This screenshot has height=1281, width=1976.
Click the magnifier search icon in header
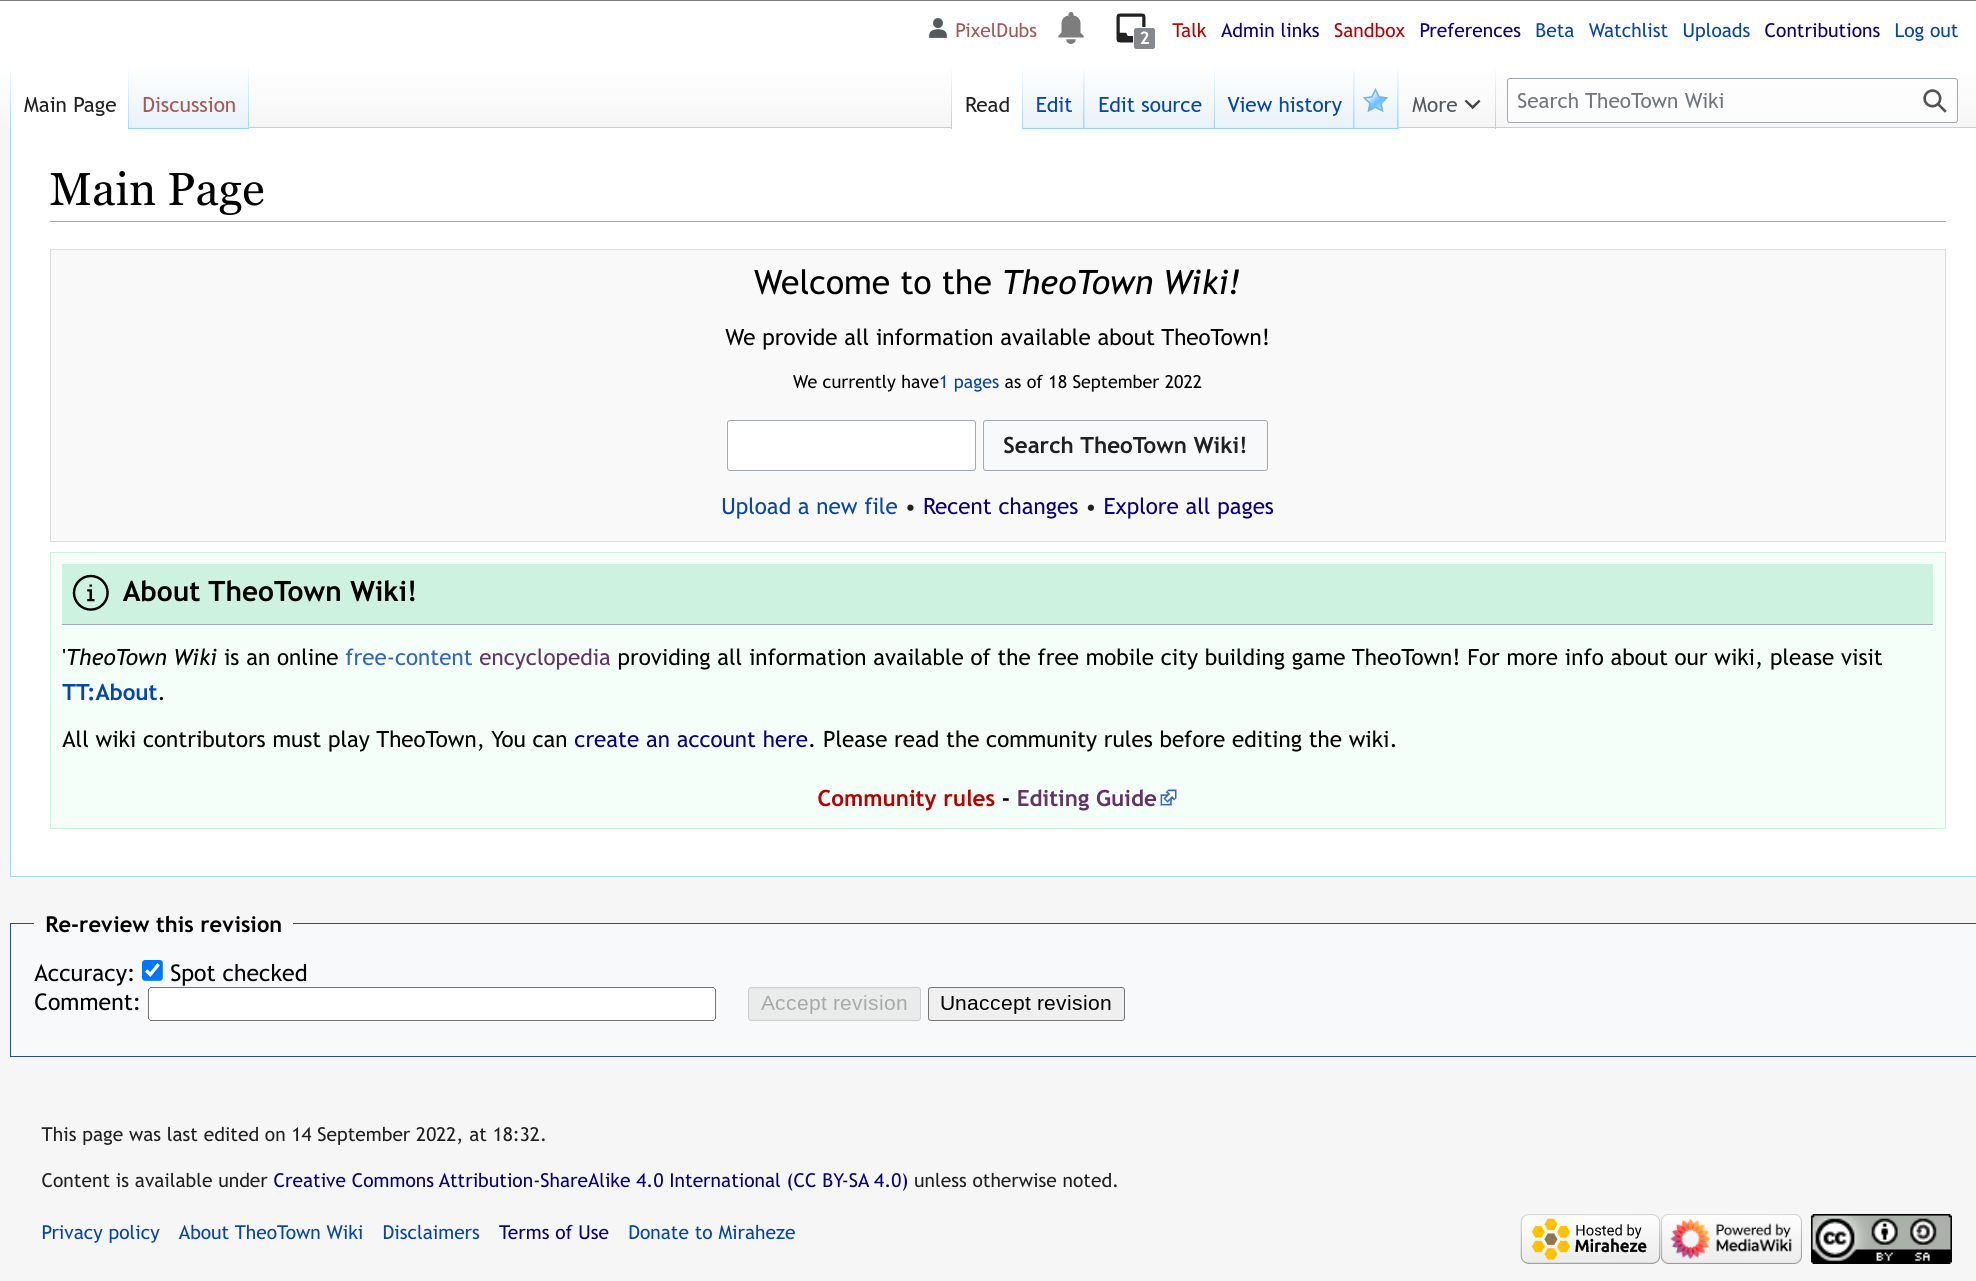coord(1934,101)
